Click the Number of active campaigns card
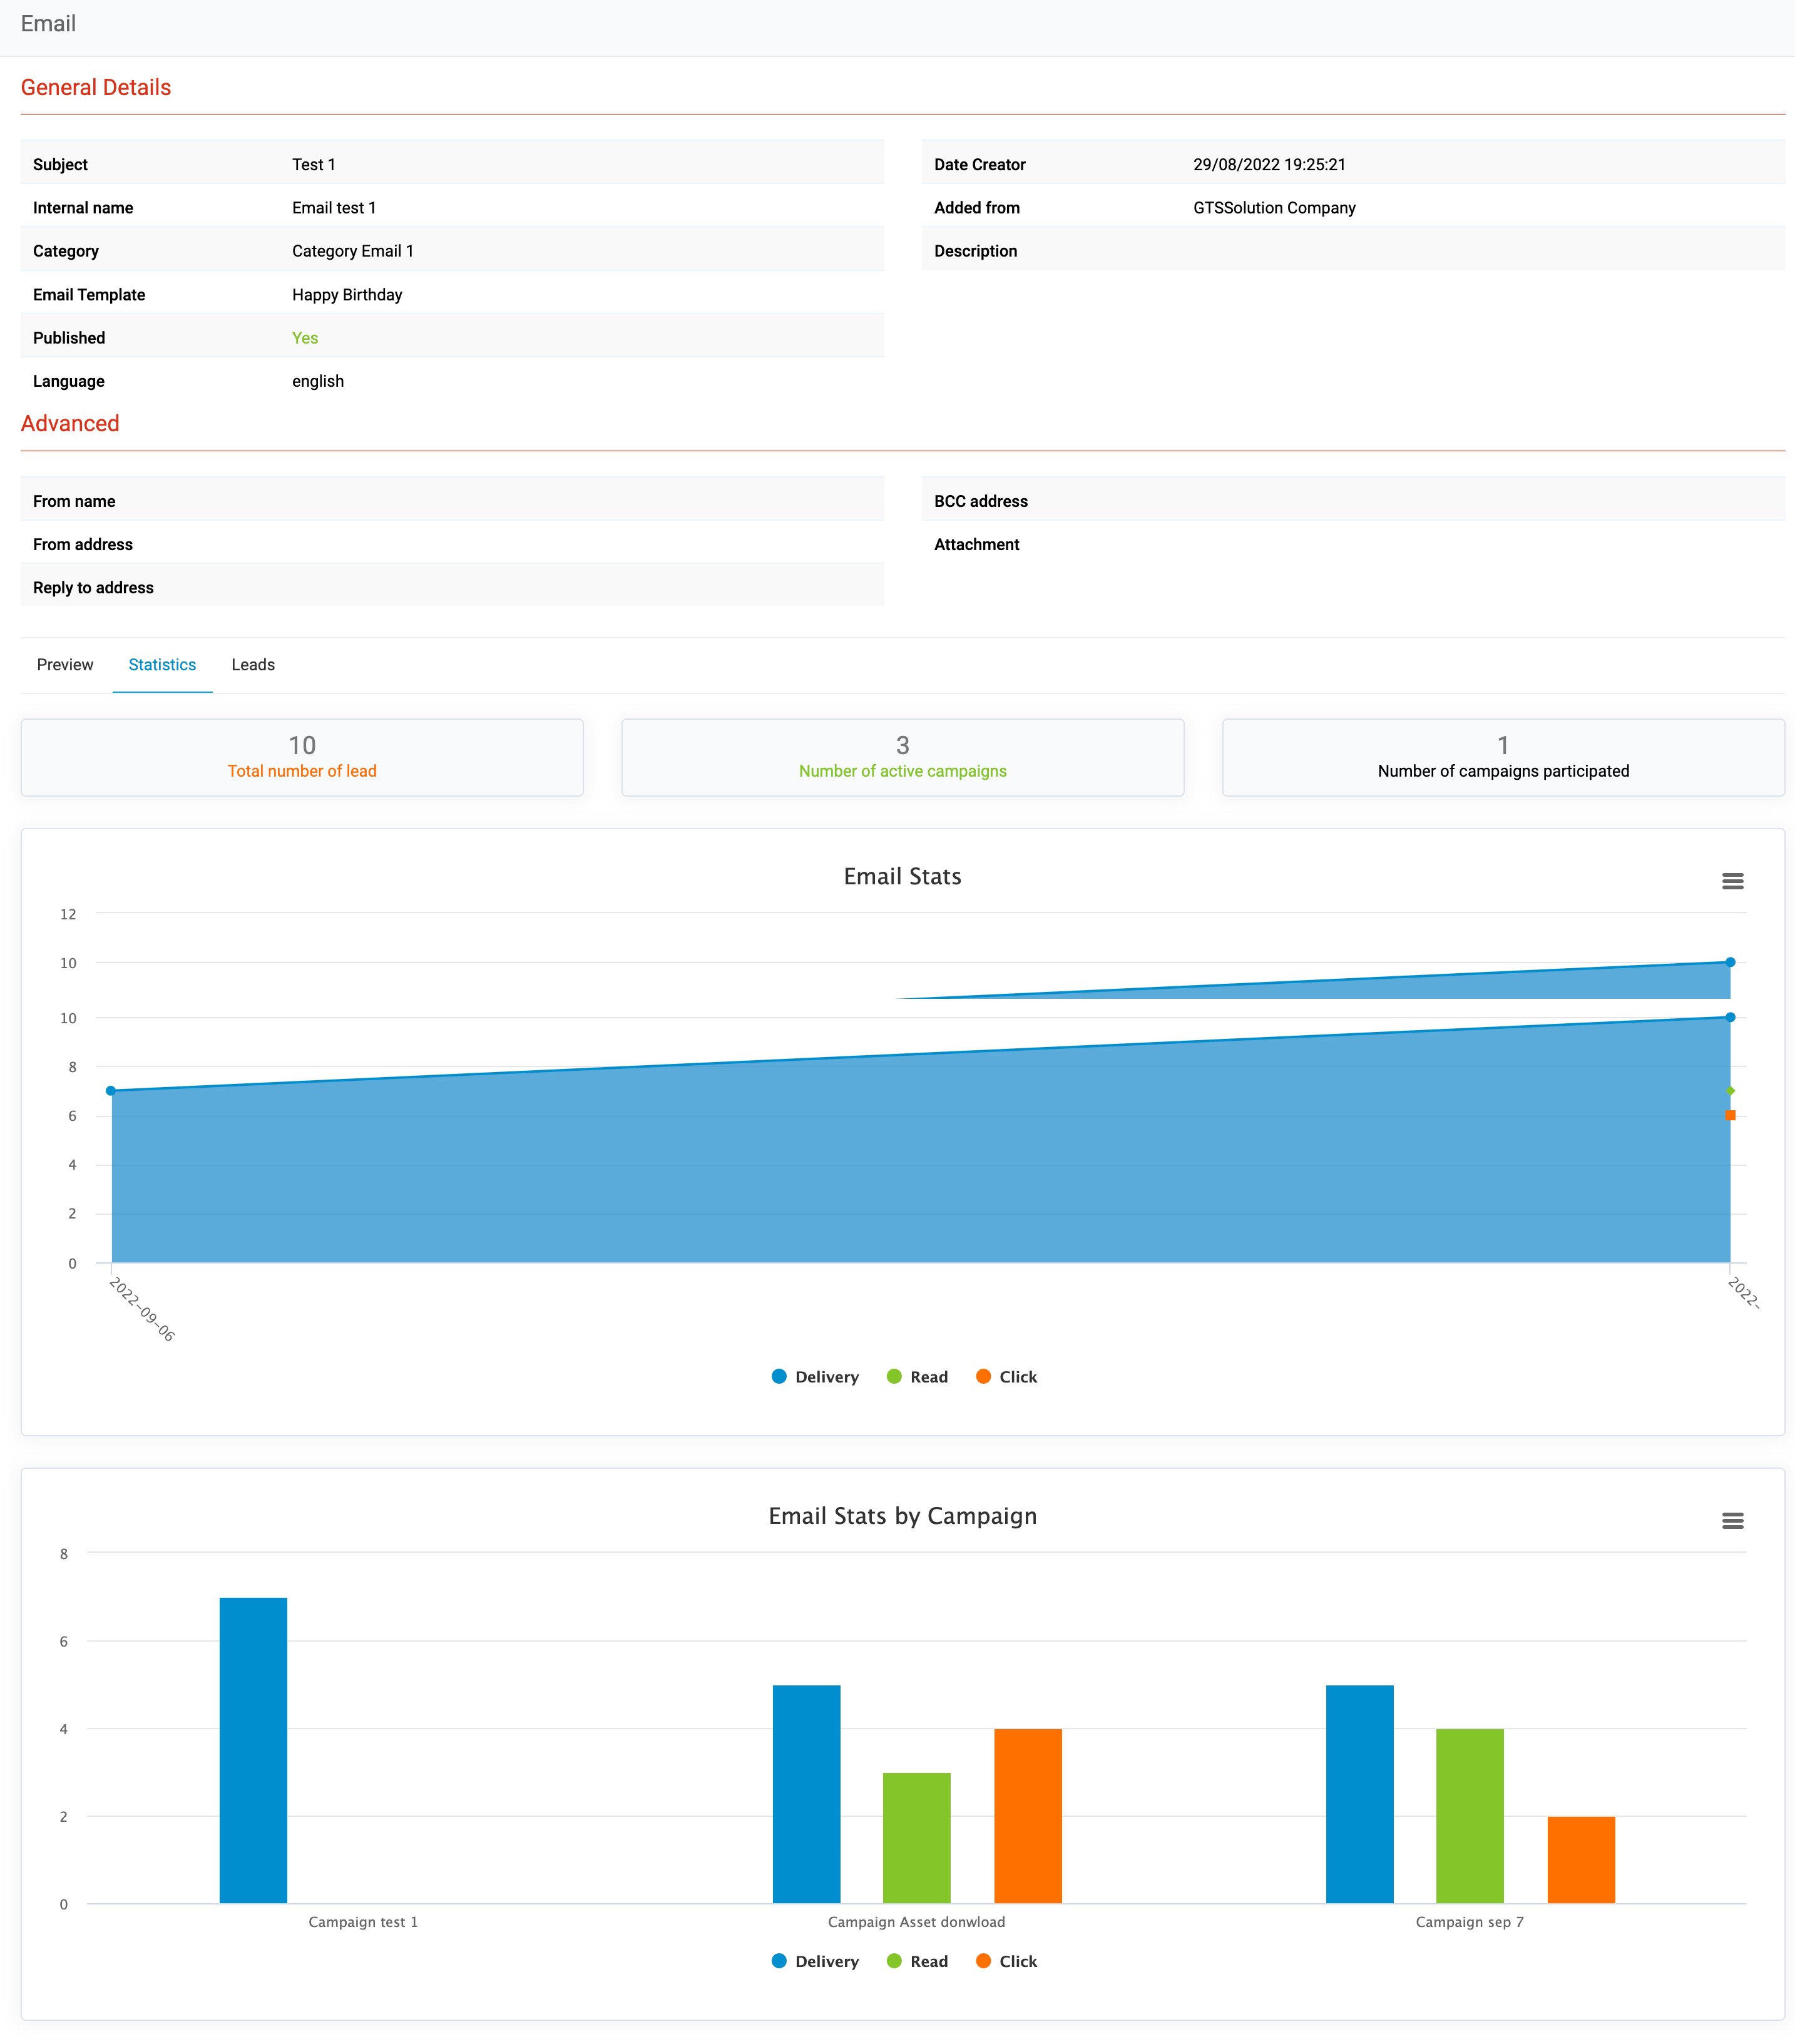Screen dimensions: 1795x2044 902,757
